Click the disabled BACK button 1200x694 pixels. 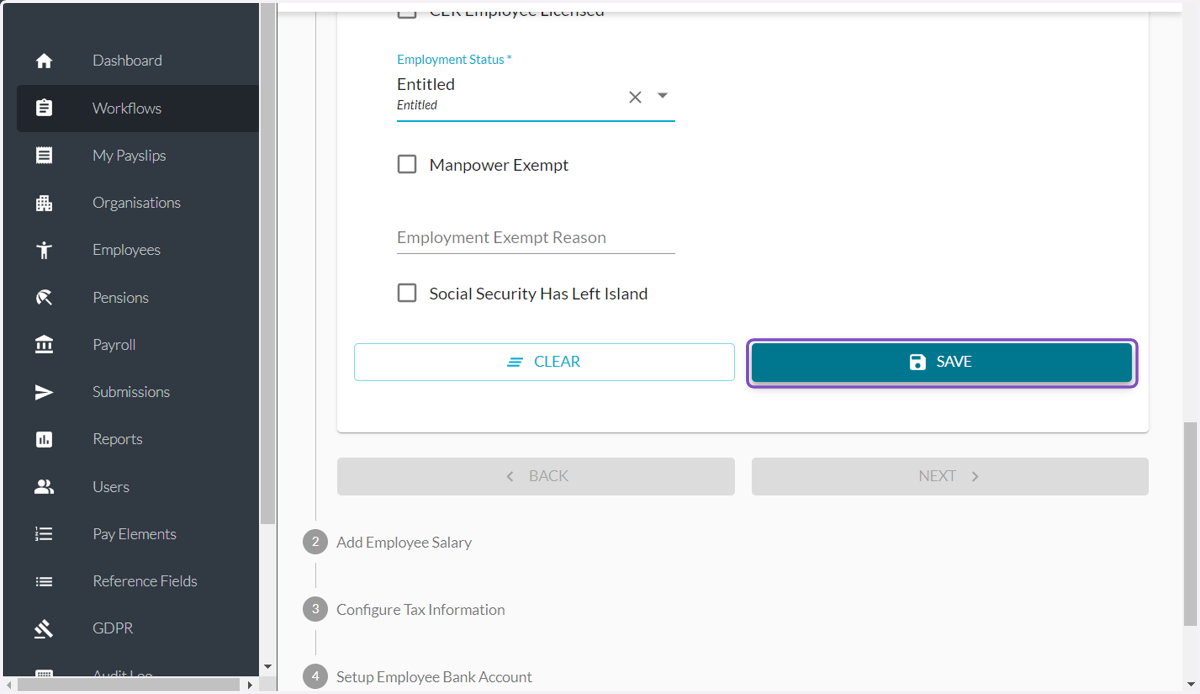pos(536,477)
